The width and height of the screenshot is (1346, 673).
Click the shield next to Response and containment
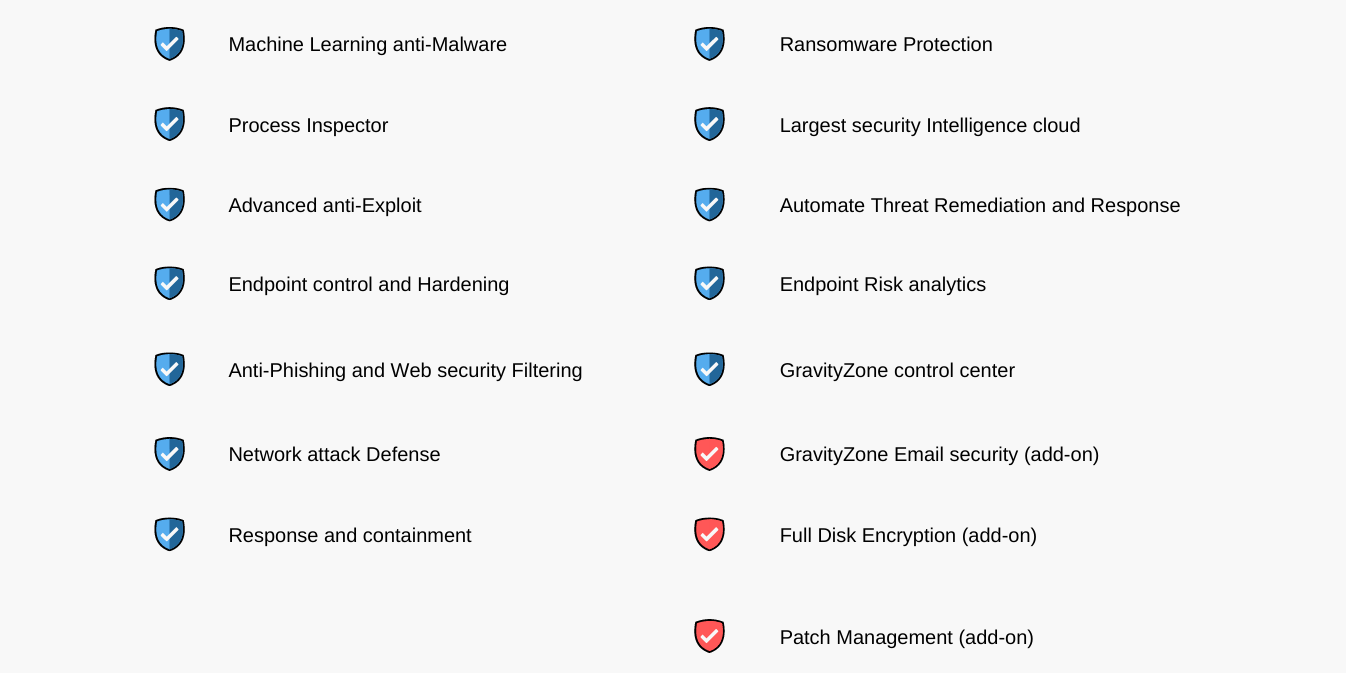[170, 534]
